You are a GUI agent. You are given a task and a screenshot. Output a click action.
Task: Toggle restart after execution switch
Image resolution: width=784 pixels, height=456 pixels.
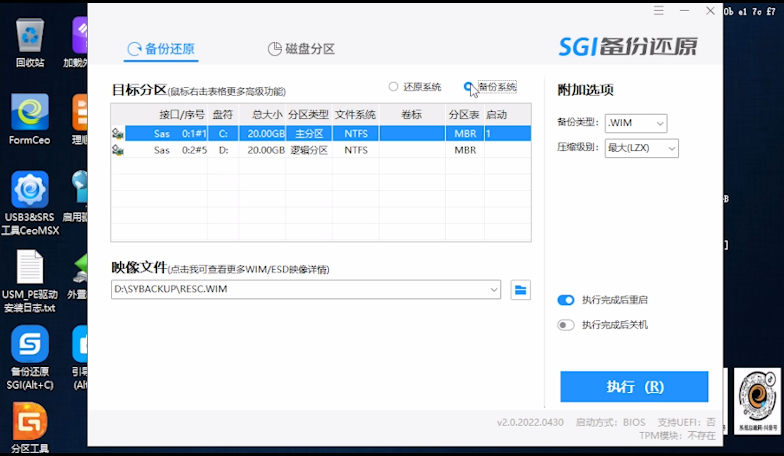[566, 300]
